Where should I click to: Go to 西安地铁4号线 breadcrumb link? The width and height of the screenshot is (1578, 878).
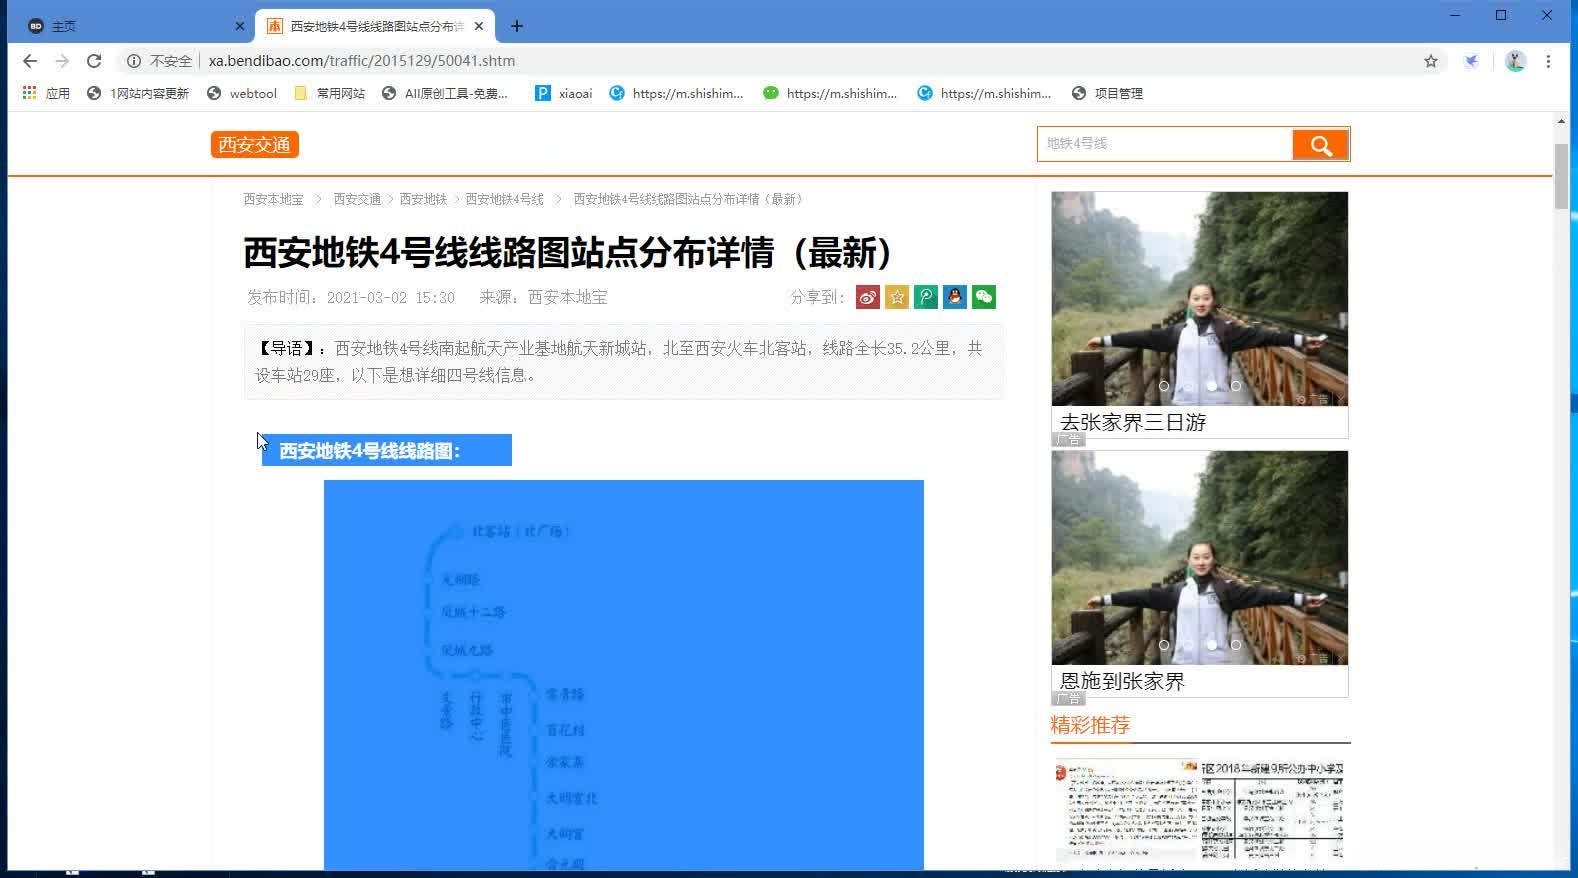pos(504,199)
